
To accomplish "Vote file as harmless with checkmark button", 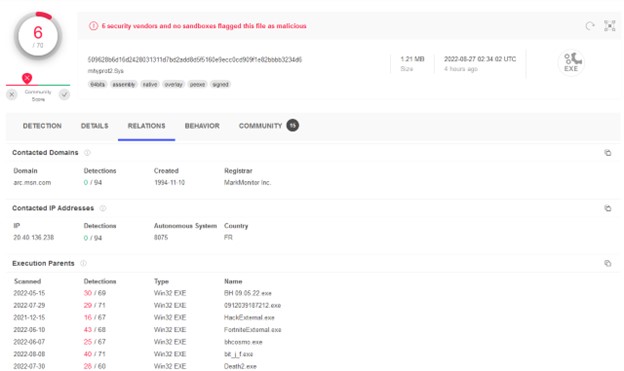I will [64, 95].
